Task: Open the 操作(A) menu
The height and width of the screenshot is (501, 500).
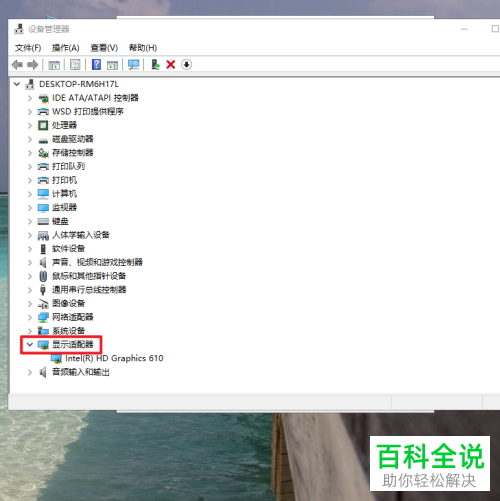Action: pyautogui.click(x=66, y=48)
